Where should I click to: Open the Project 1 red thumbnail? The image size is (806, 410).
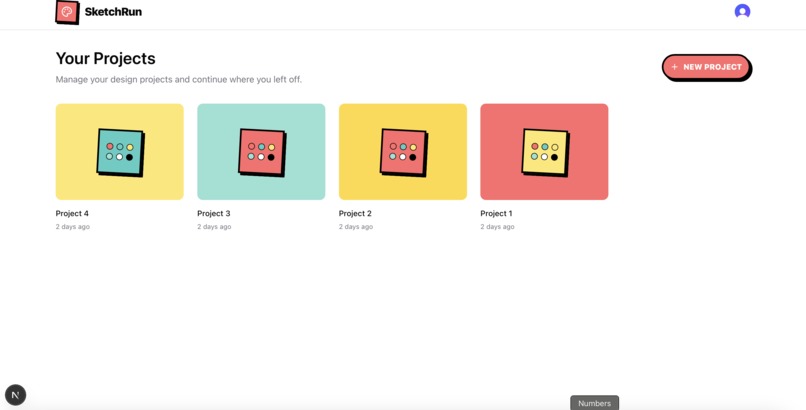click(x=544, y=152)
